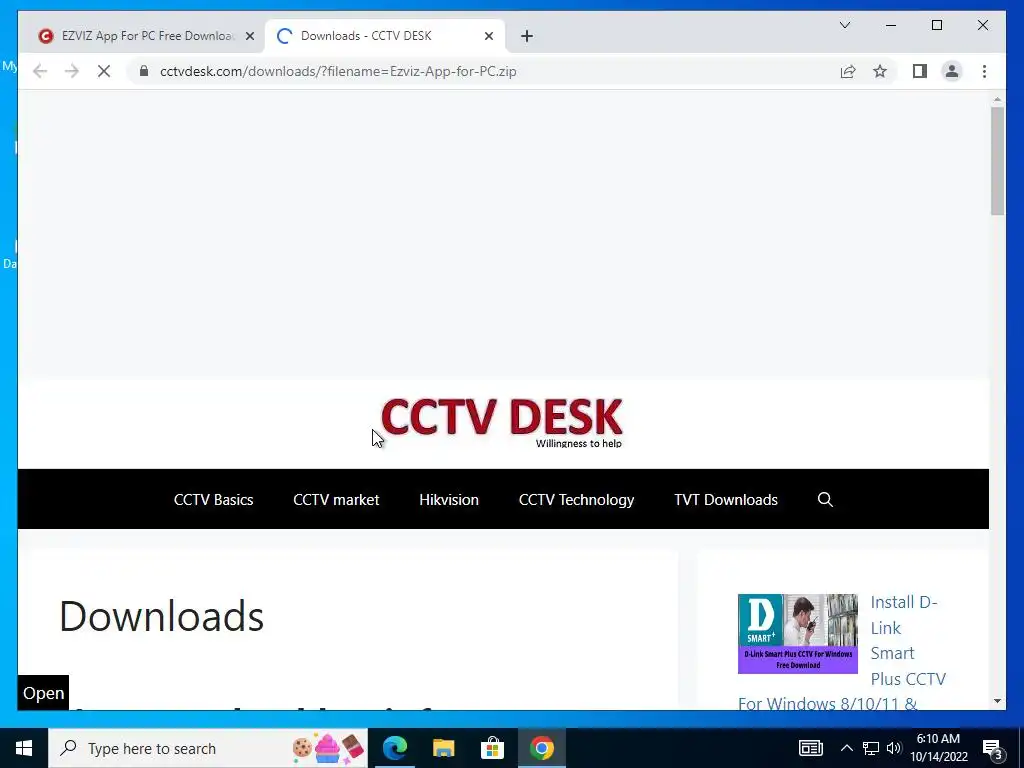Open volume control tray icon
1024x768 pixels.
tap(894, 748)
